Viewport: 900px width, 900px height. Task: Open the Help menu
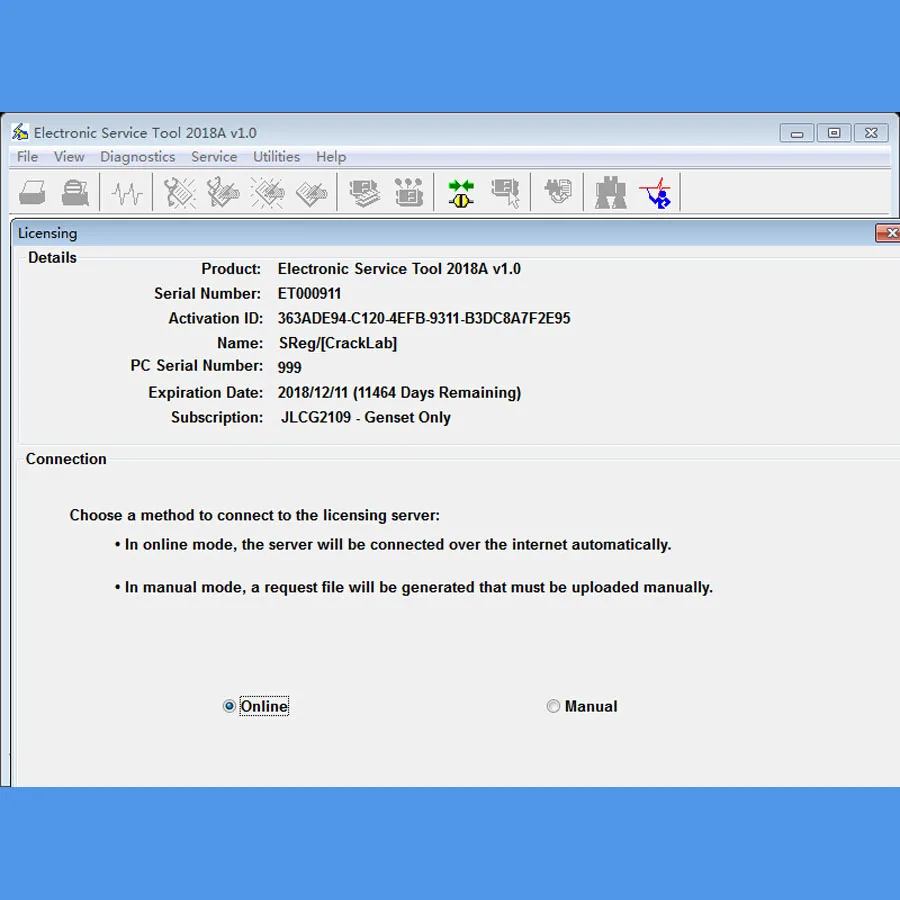point(331,157)
